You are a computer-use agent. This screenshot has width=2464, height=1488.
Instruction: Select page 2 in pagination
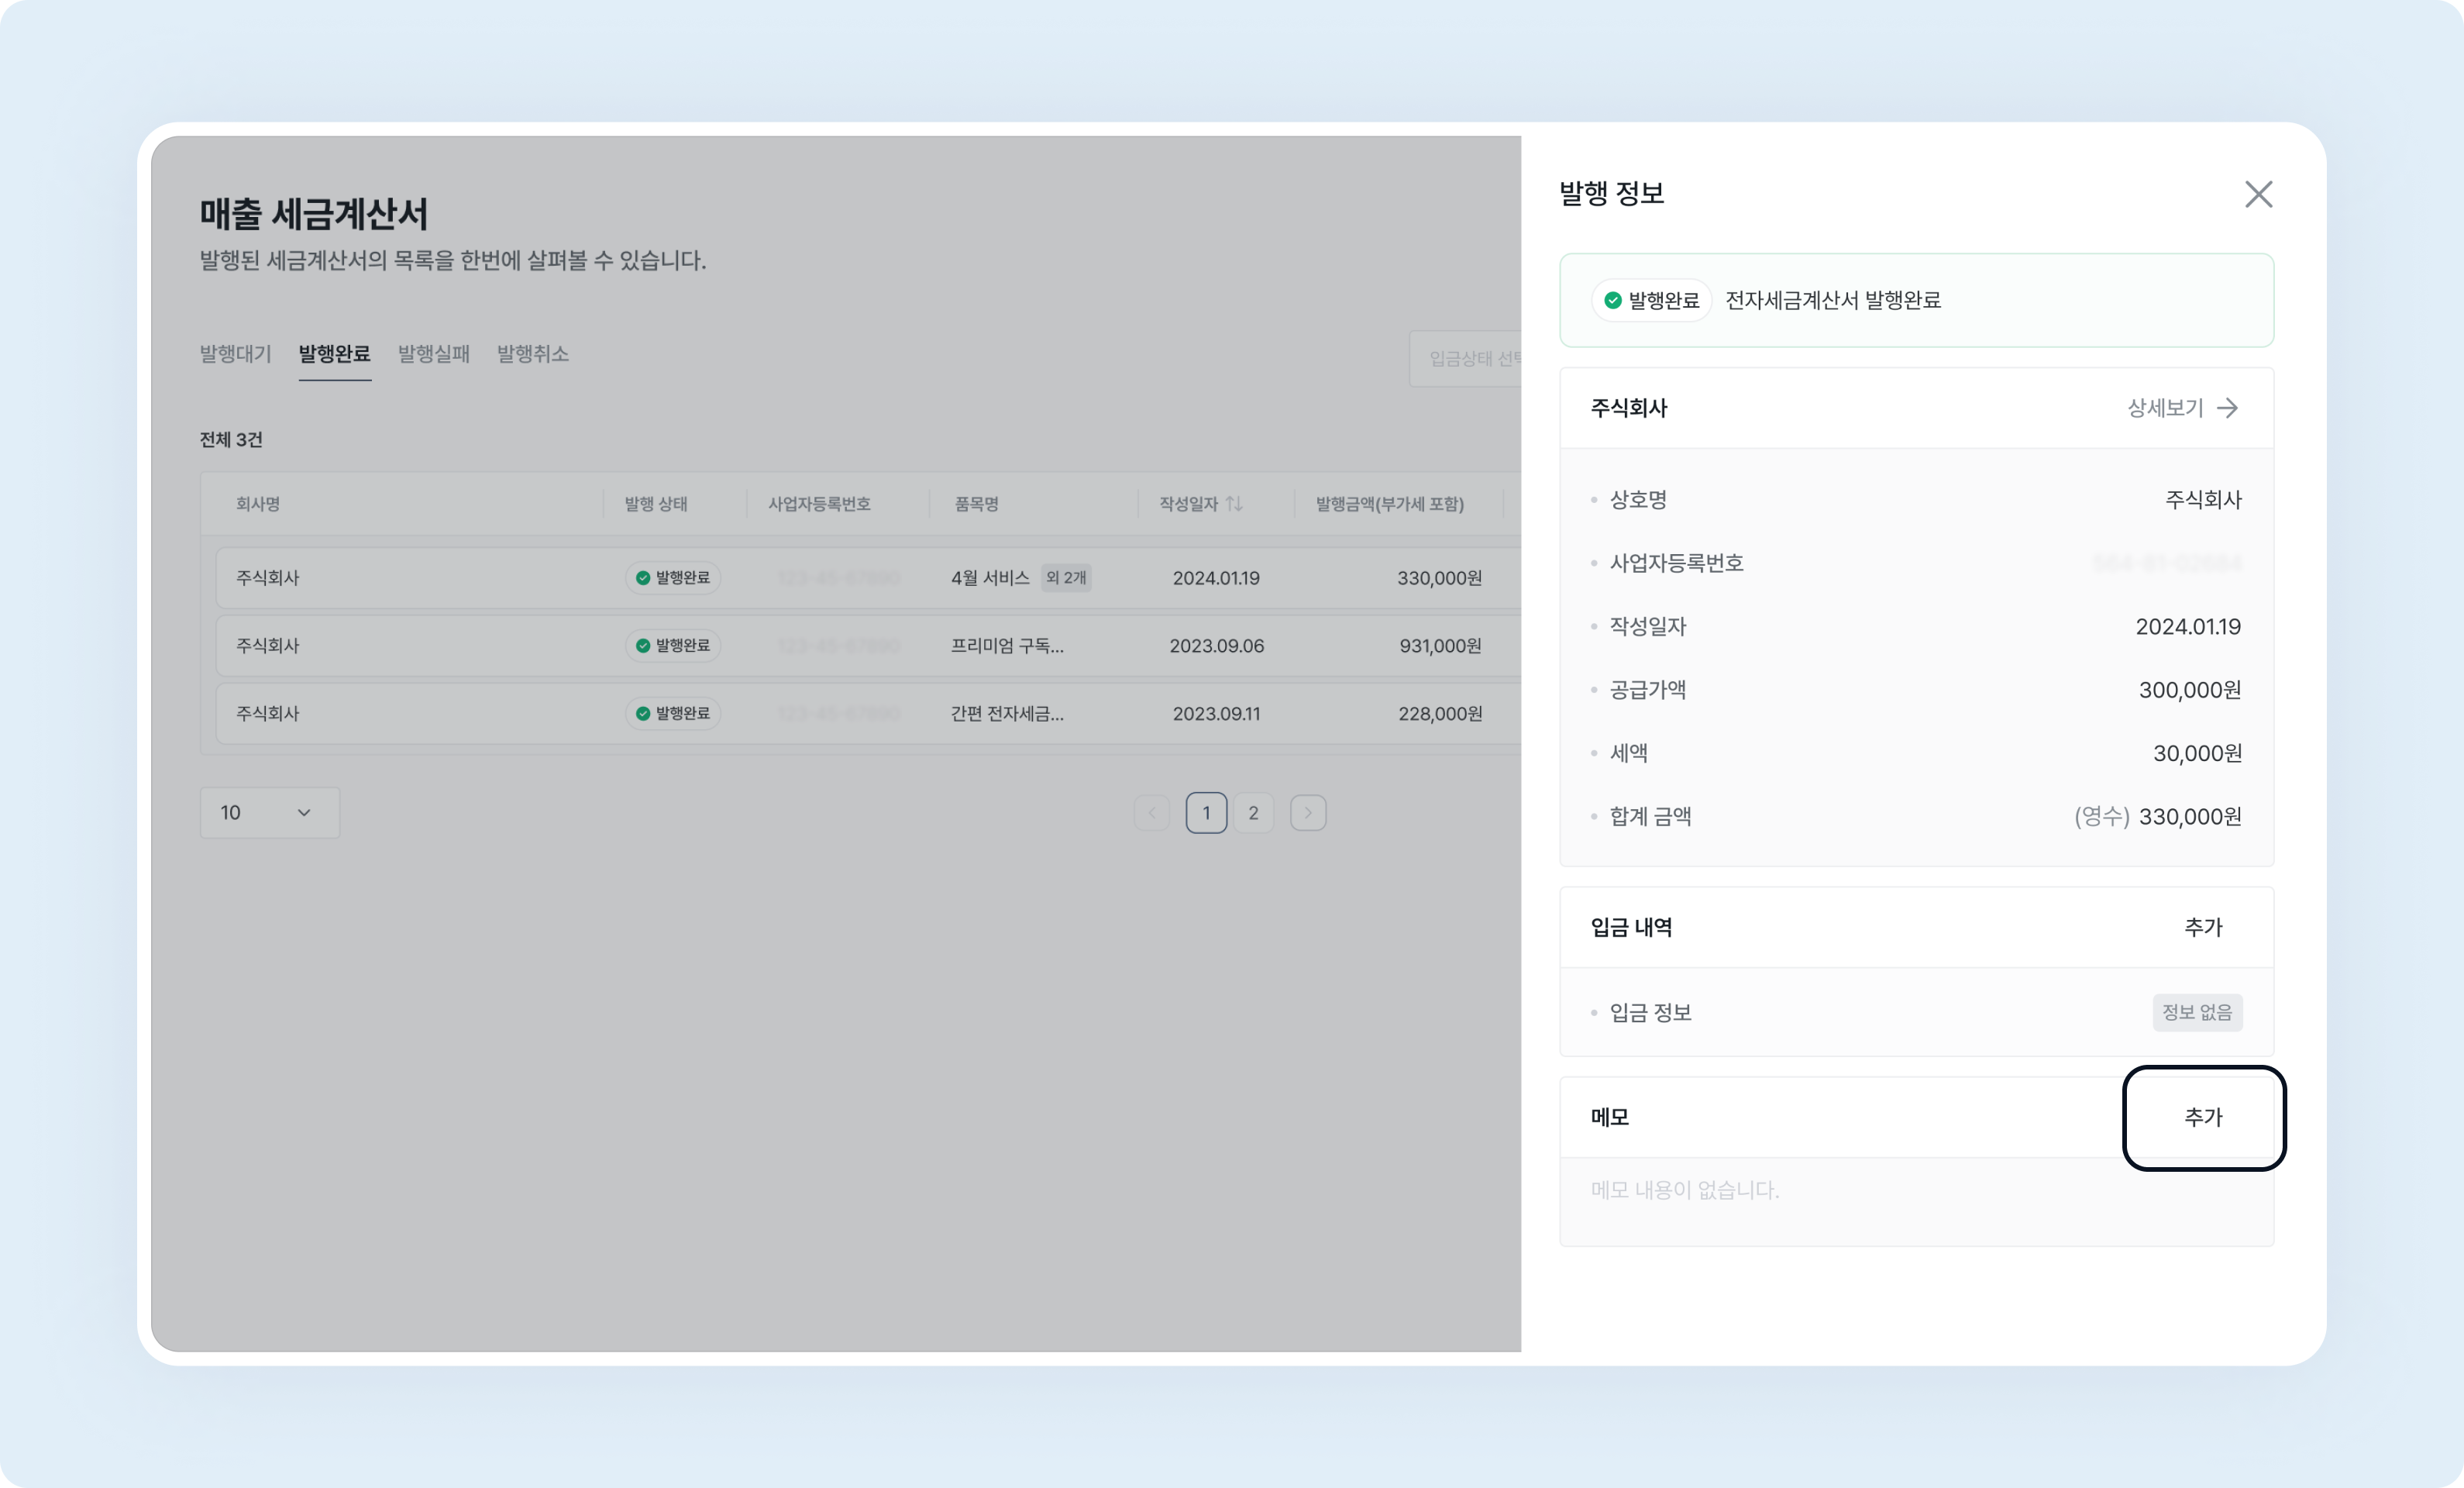click(1253, 813)
